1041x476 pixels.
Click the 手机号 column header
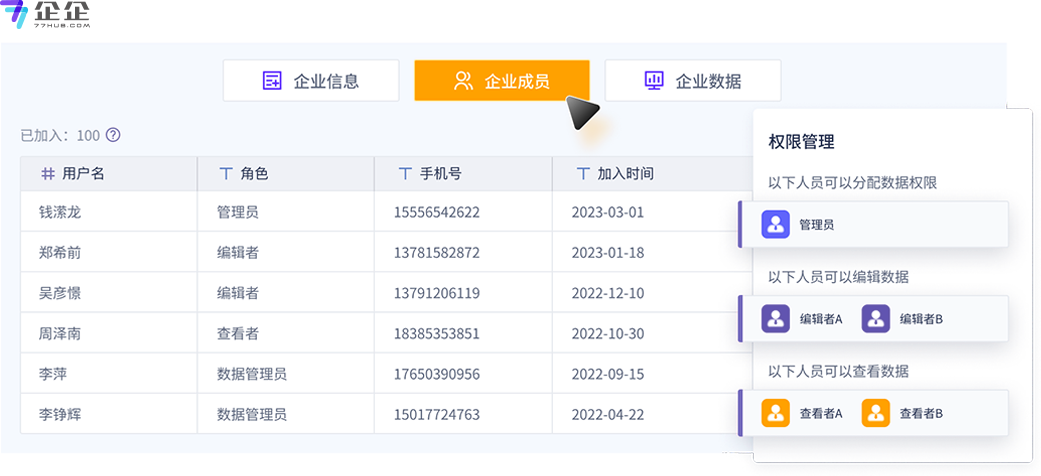(x=440, y=174)
